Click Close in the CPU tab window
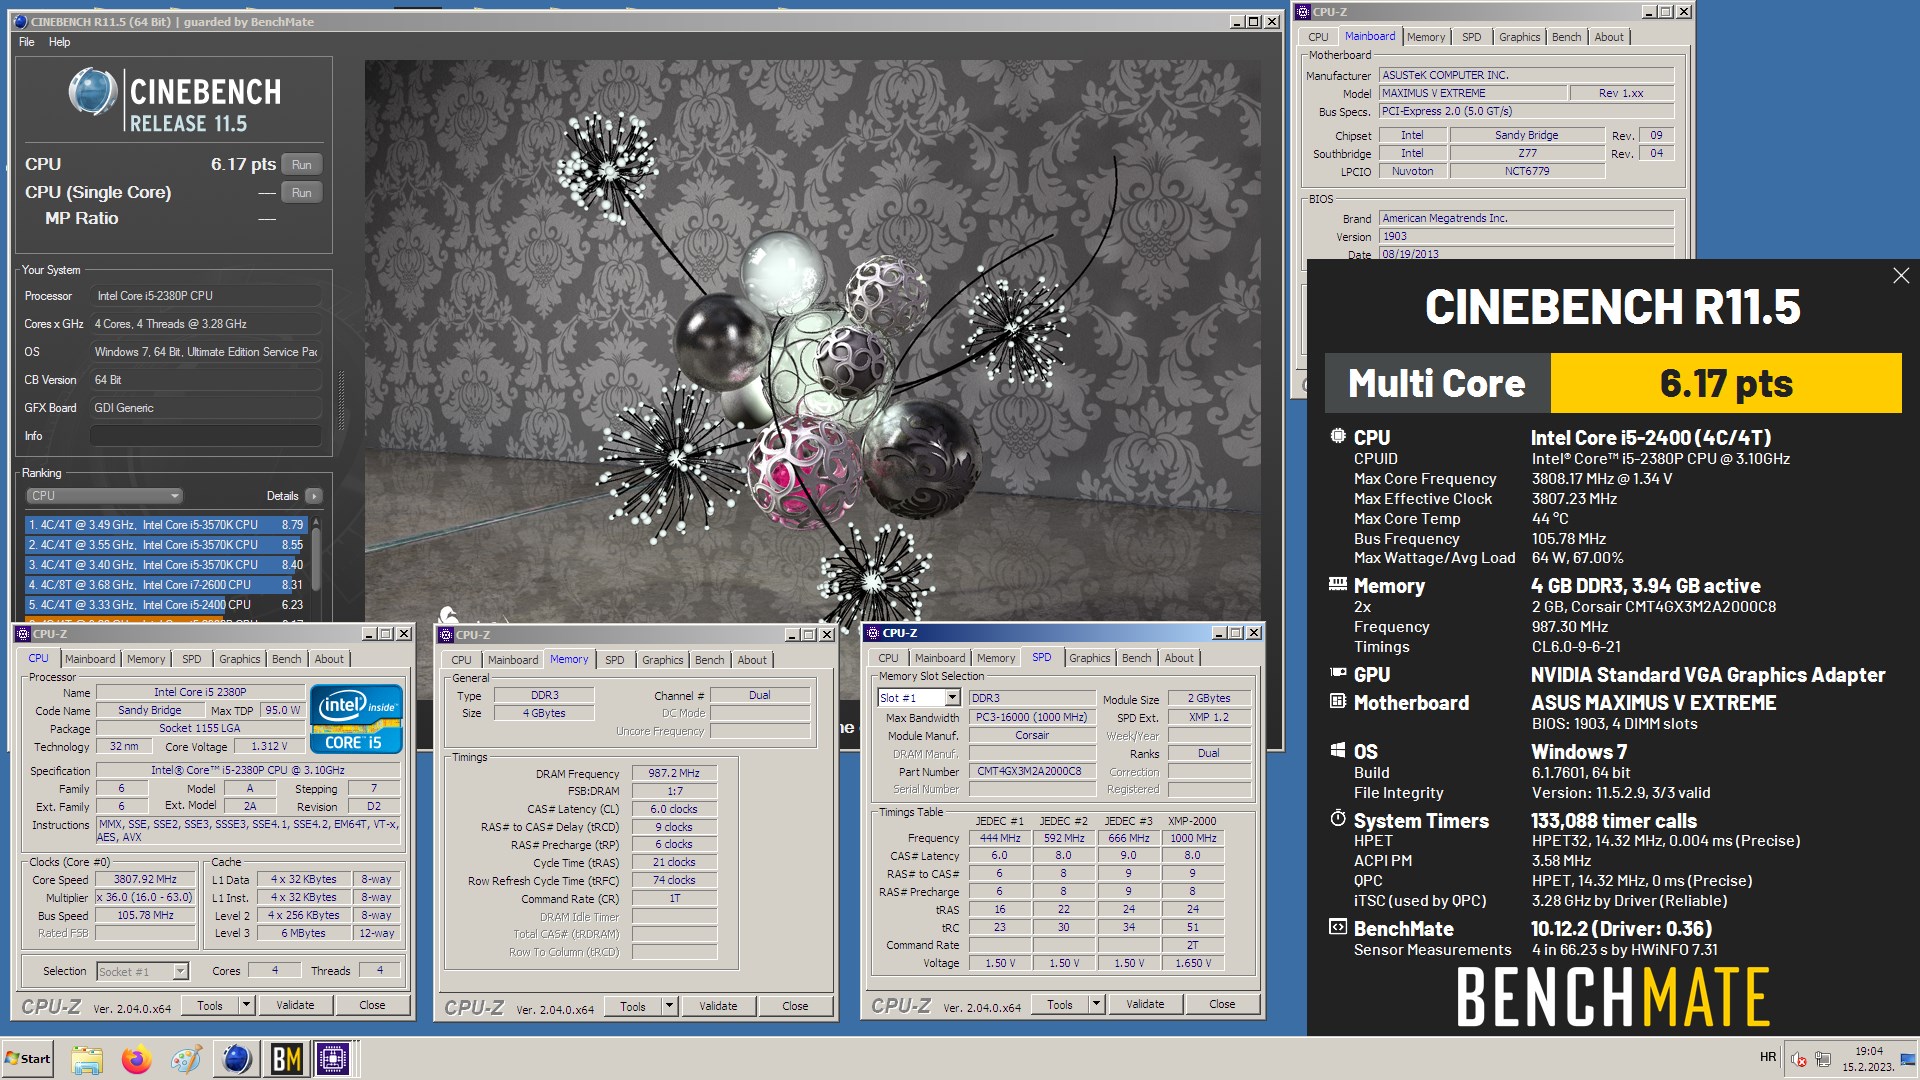The image size is (1920, 1080). coord(372,1005)
